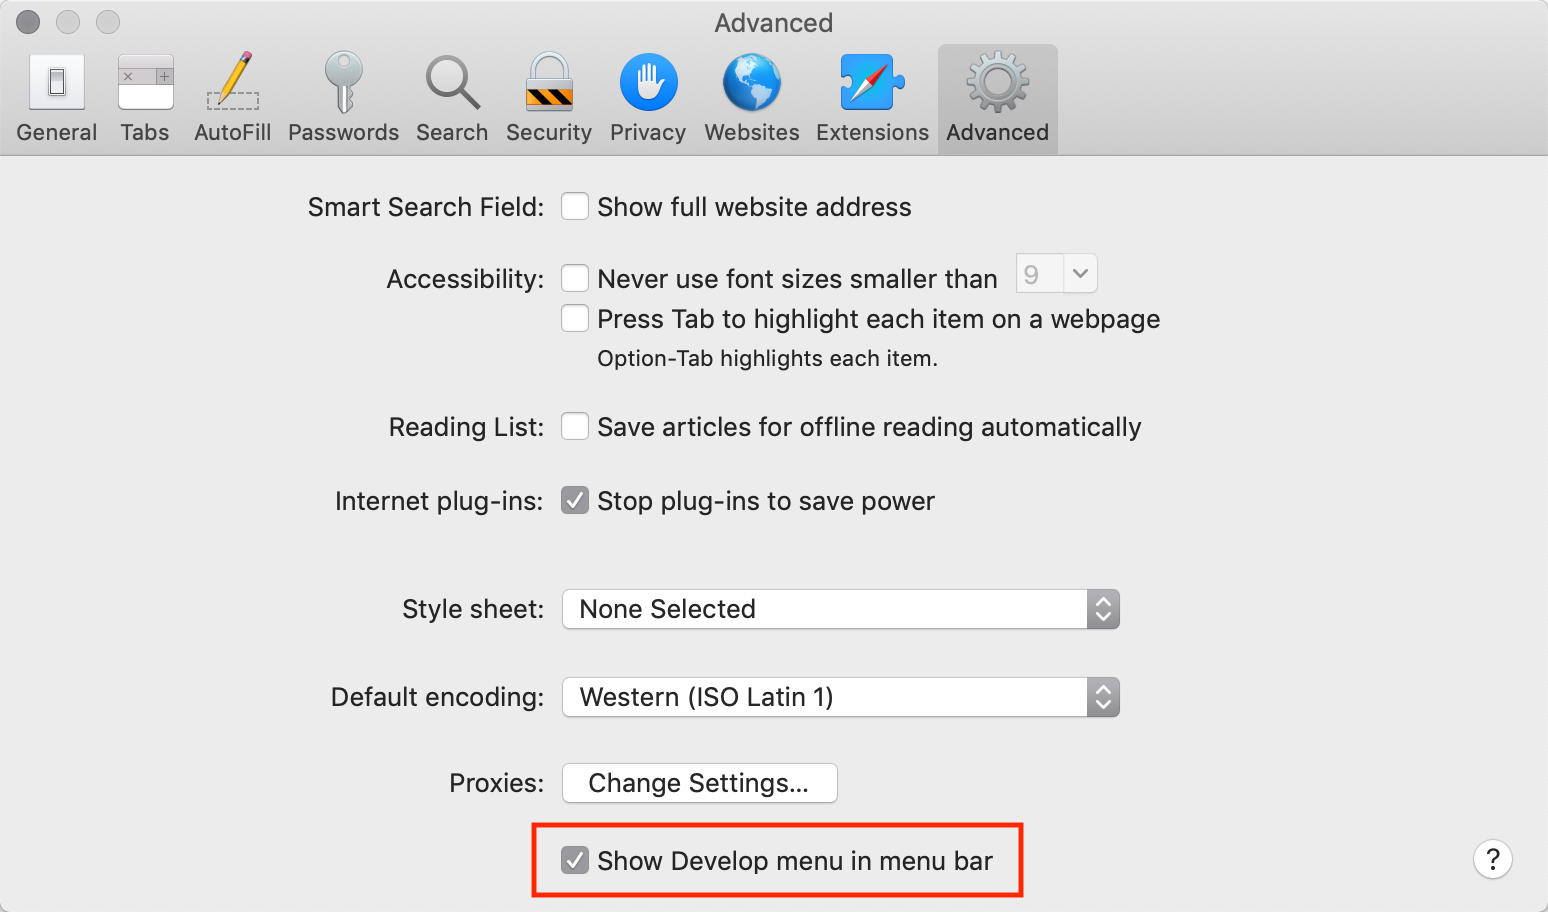Select the AutoFill pencil icon
Viewport: 1548px width, 912px height.
tap(232, 95)
